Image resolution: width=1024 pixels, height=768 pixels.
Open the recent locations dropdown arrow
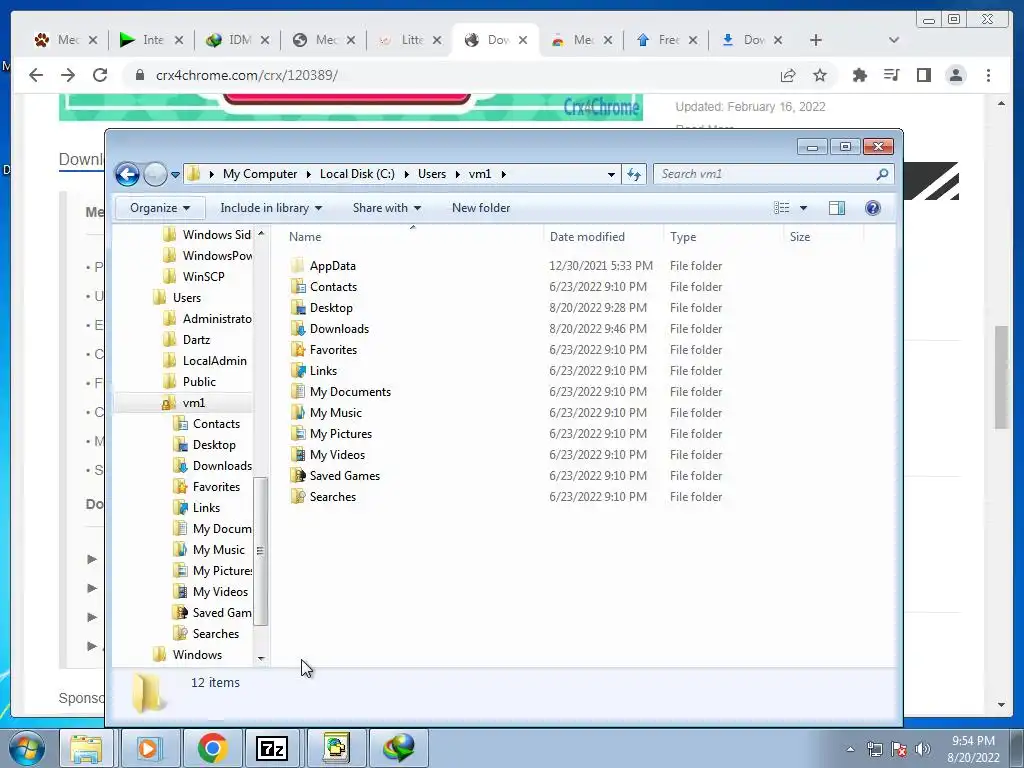coord(175,174)
